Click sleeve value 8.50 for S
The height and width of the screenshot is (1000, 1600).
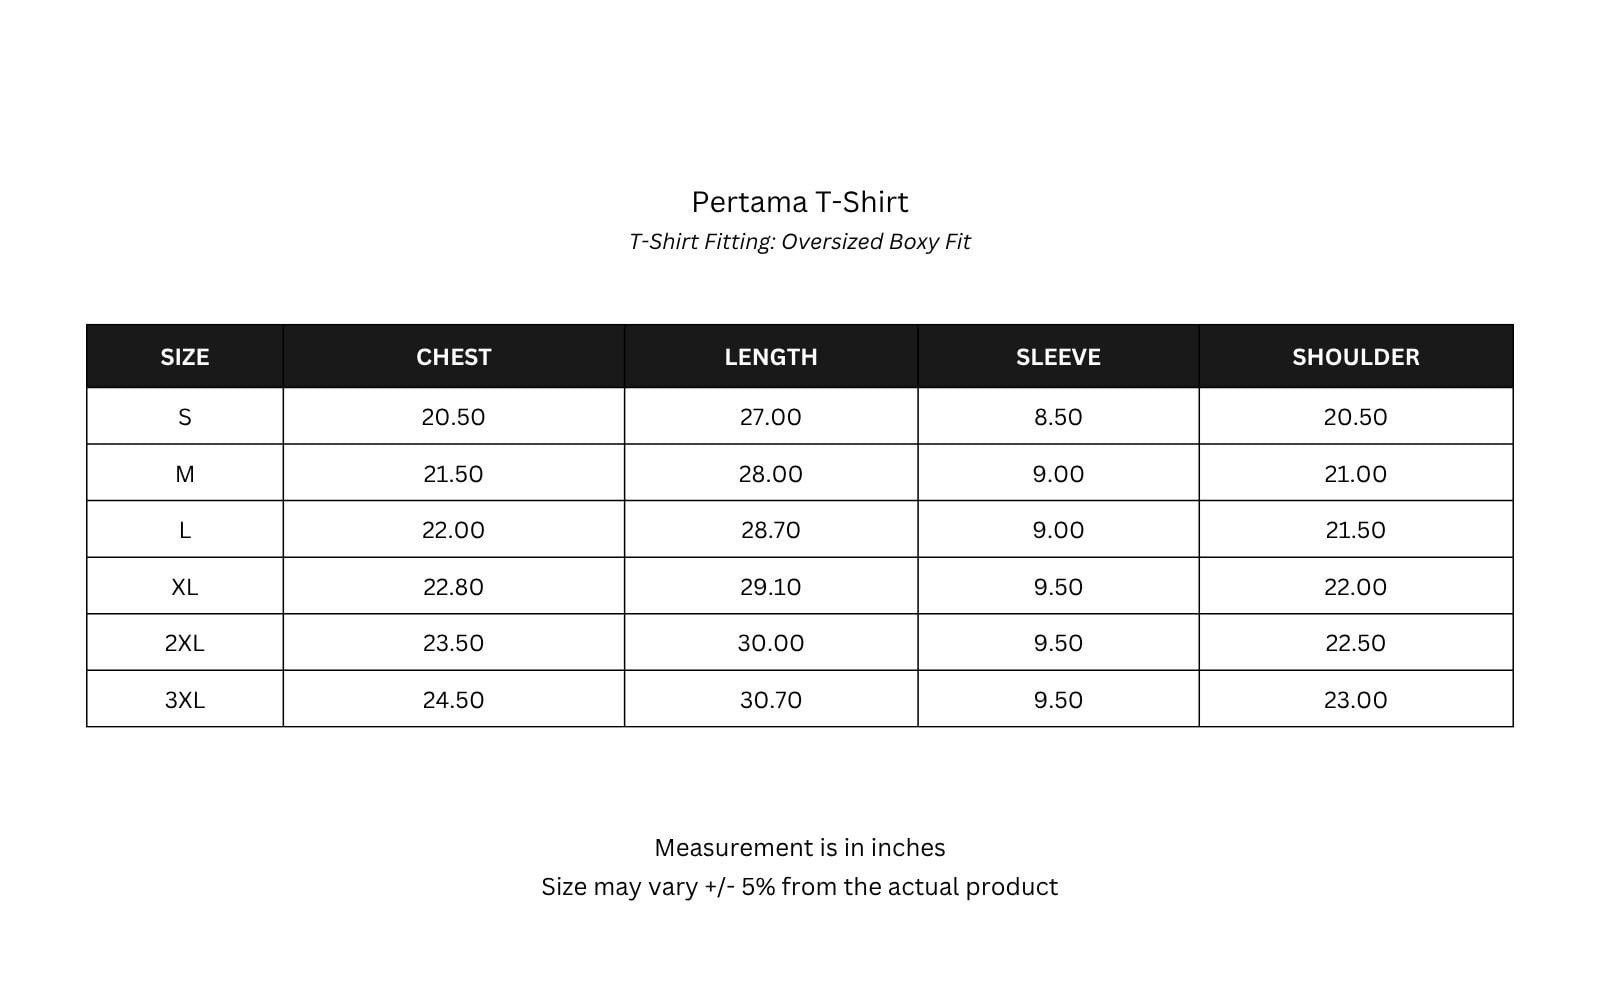coord(1058,417)
